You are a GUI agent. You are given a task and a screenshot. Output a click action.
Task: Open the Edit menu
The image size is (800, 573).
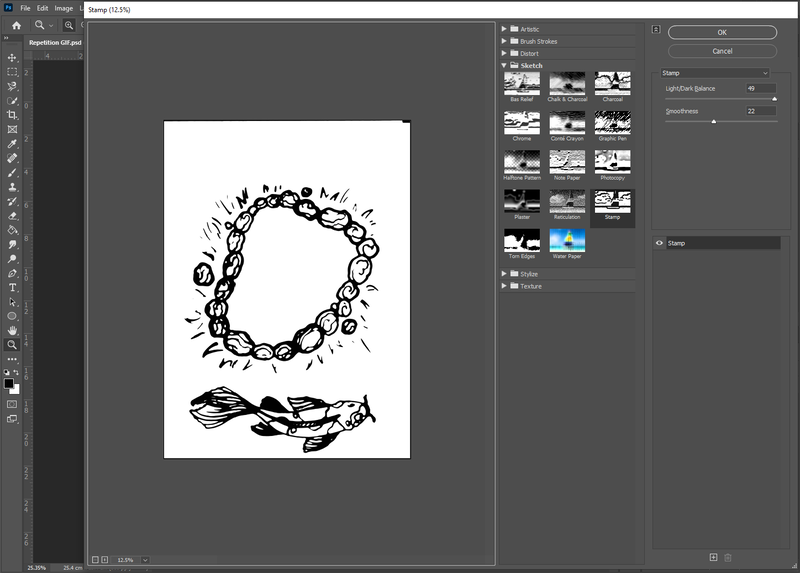click(42, 8)
